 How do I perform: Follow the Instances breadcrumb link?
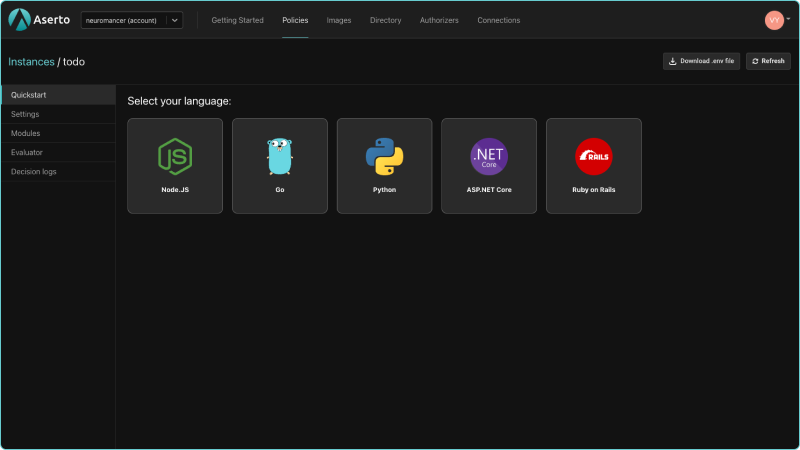[31, 62]
